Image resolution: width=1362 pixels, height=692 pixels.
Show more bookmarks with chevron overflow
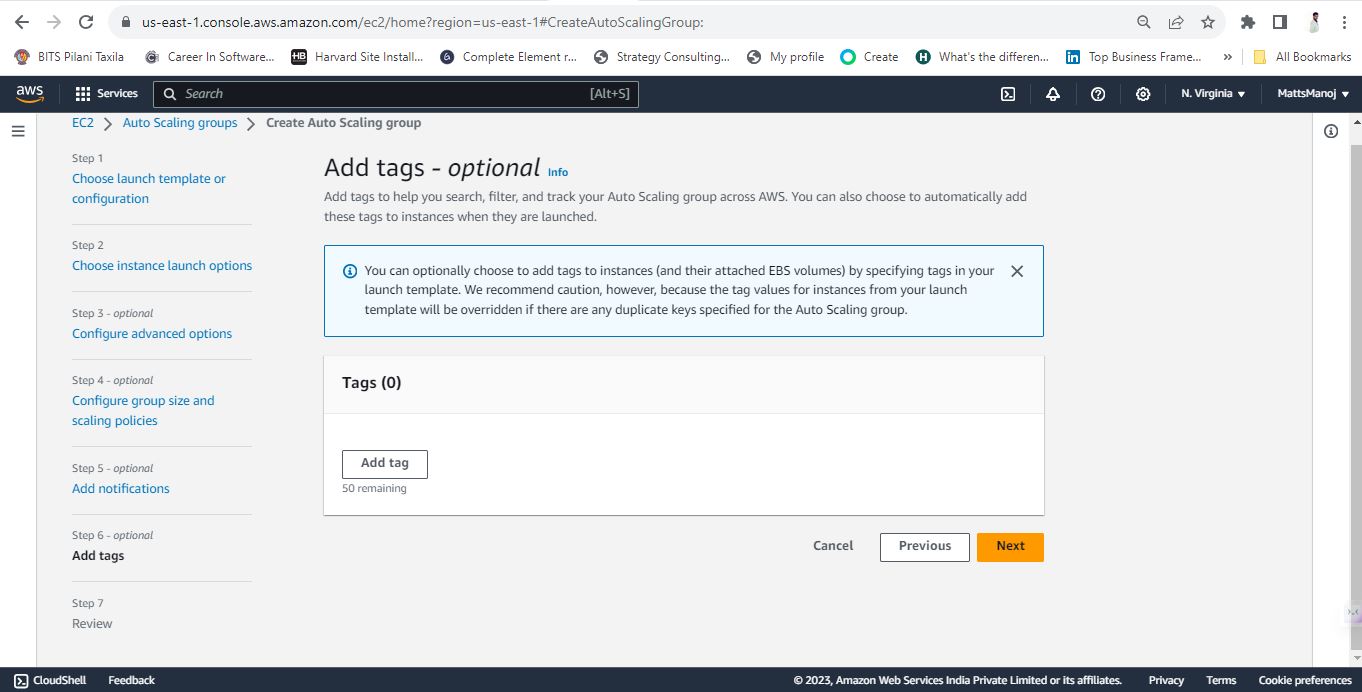coord(1228,57)
